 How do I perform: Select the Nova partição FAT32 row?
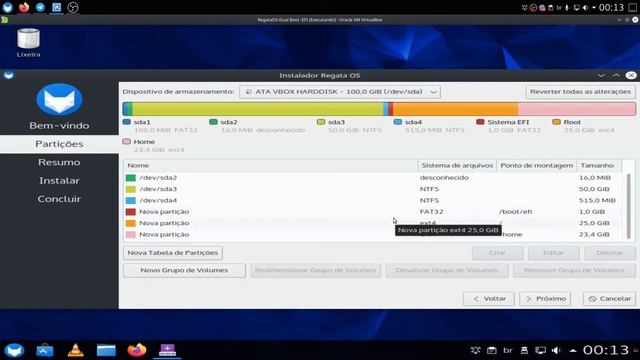[x=373, y=212]
